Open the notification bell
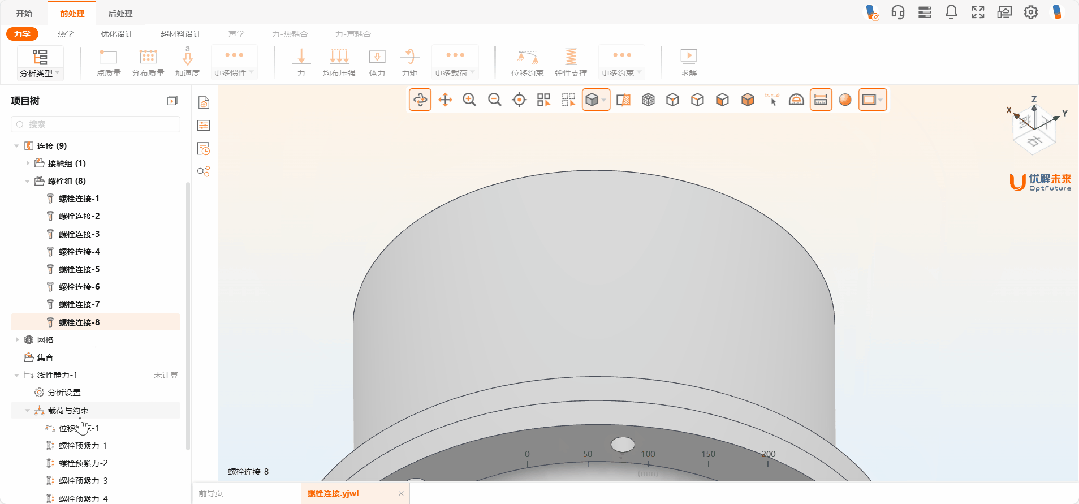The image size is (1079, 504). coord(951,12)
